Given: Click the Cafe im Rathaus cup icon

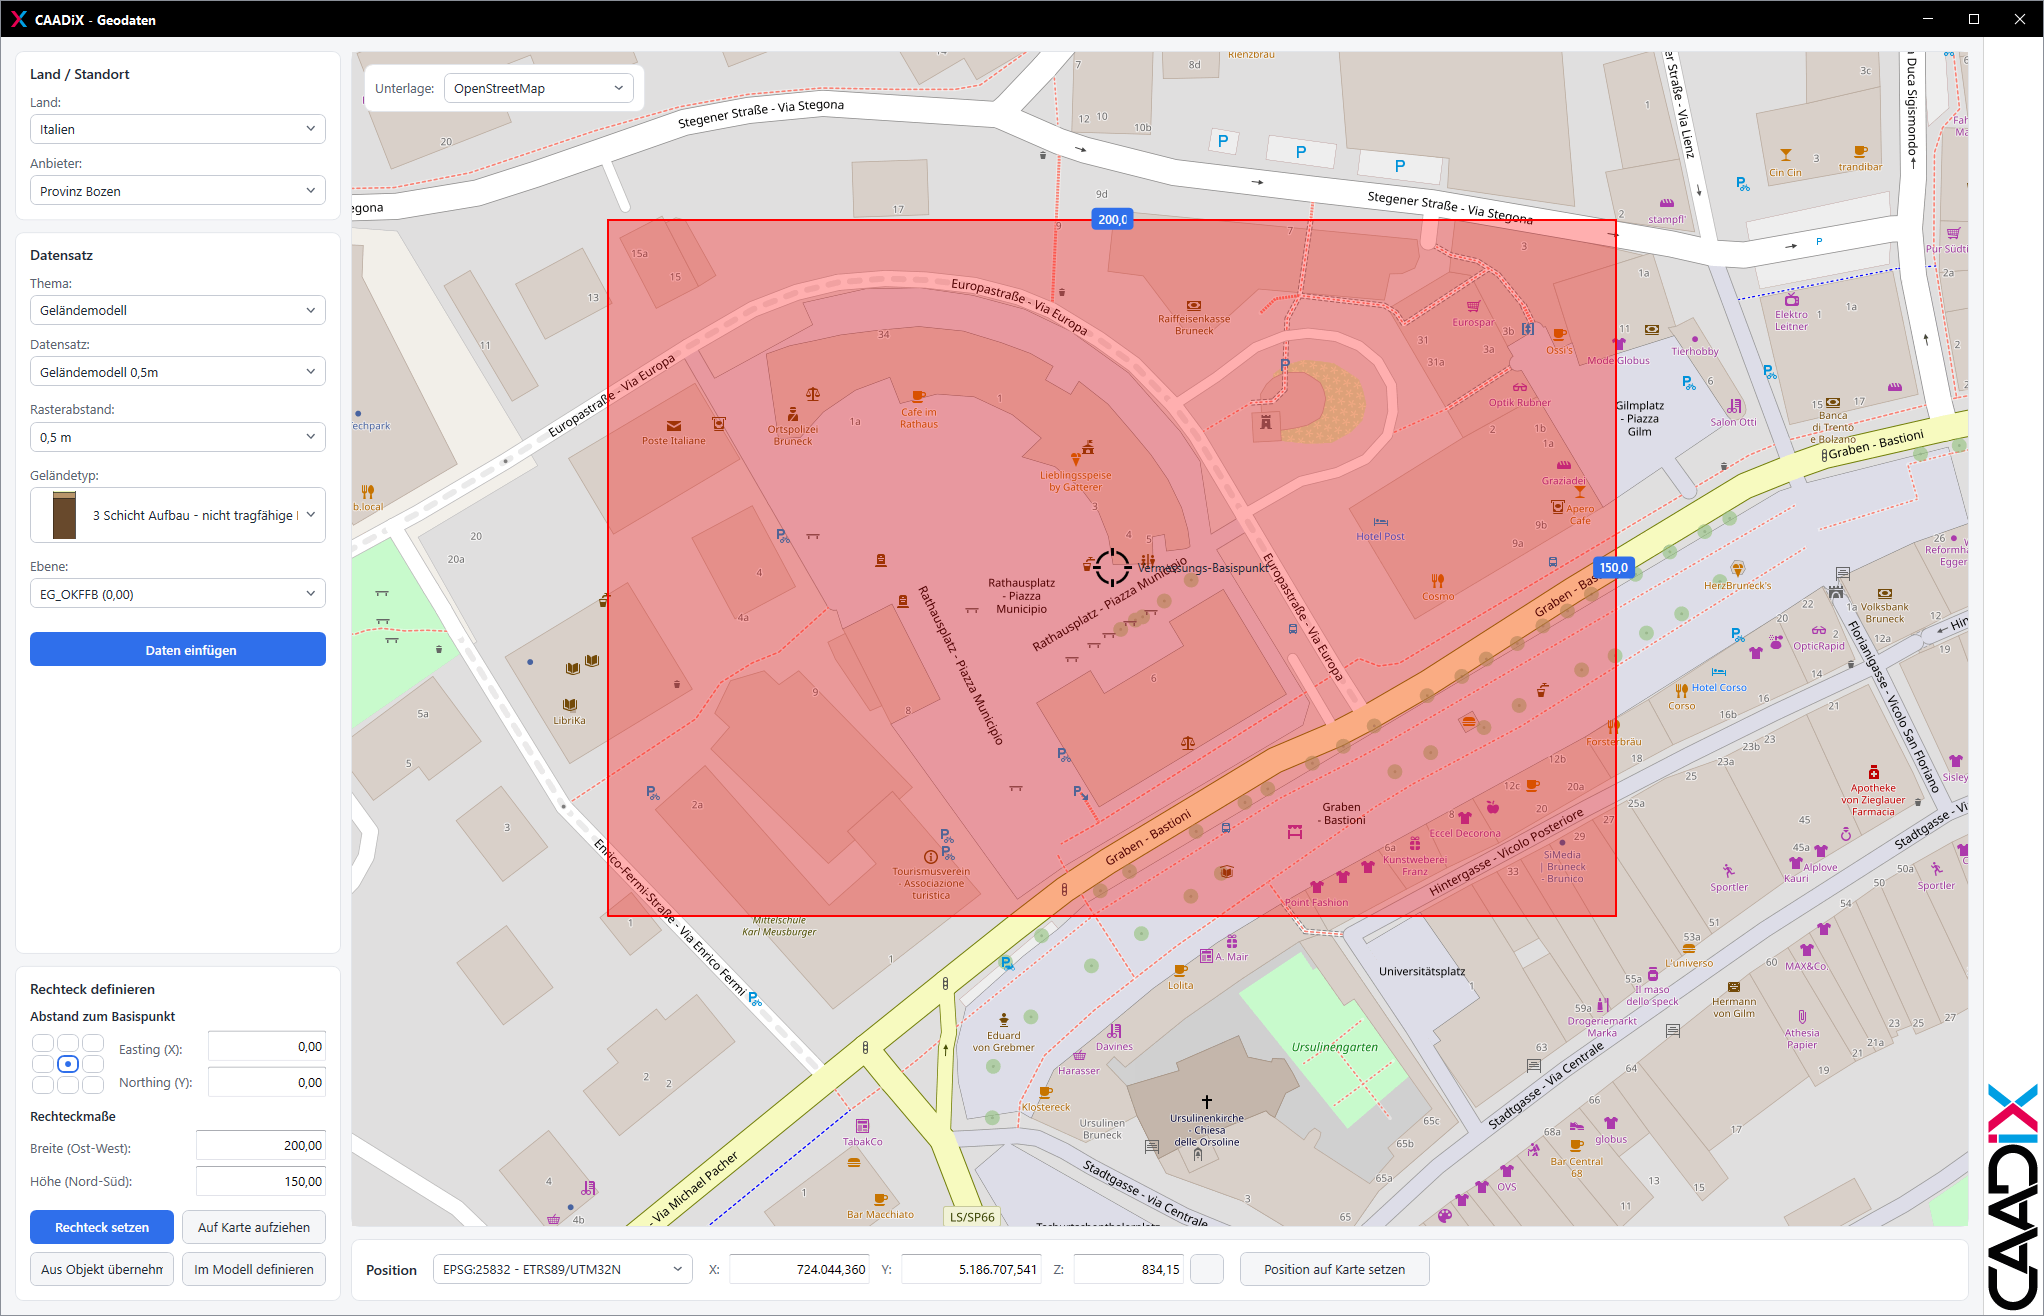Looking at the screenshot, I should 918,396.
